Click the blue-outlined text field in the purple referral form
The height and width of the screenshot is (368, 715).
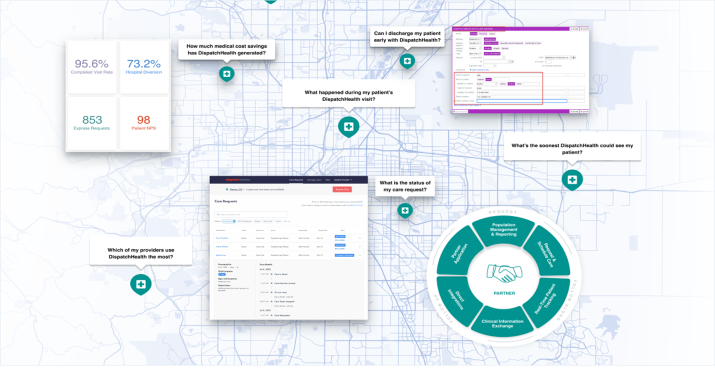coord(522,101)
